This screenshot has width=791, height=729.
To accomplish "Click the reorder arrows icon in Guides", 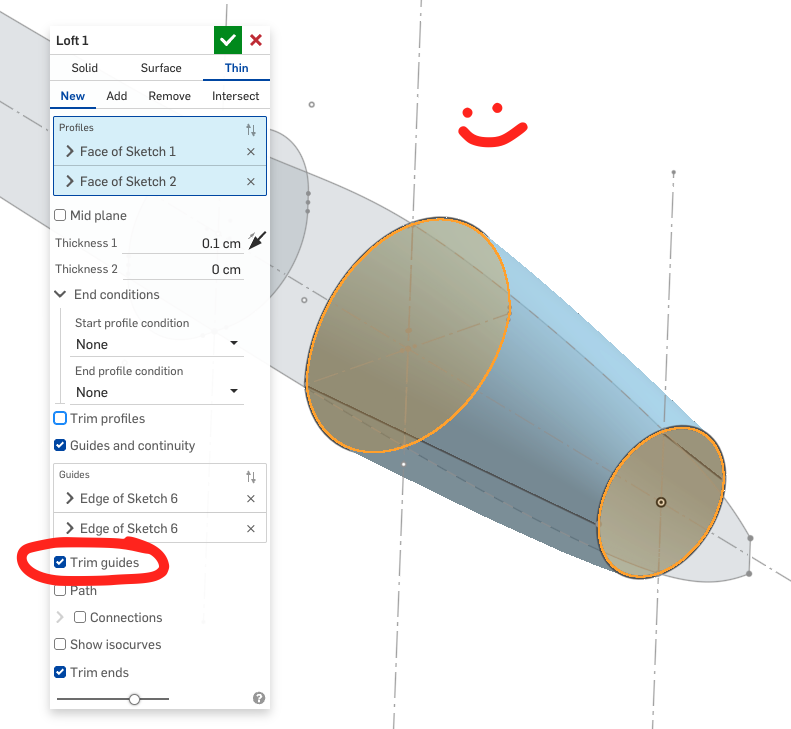I will click(x=251, y=477).
